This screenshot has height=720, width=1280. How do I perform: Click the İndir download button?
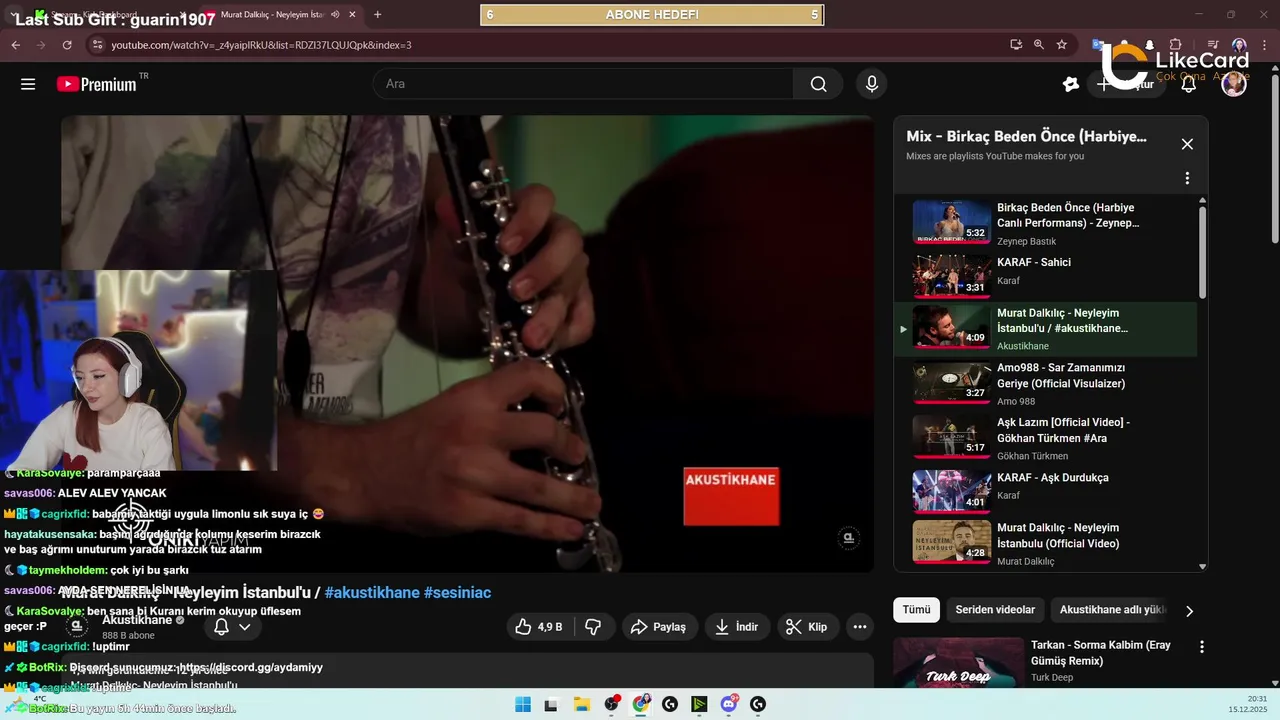click(736, 627)
